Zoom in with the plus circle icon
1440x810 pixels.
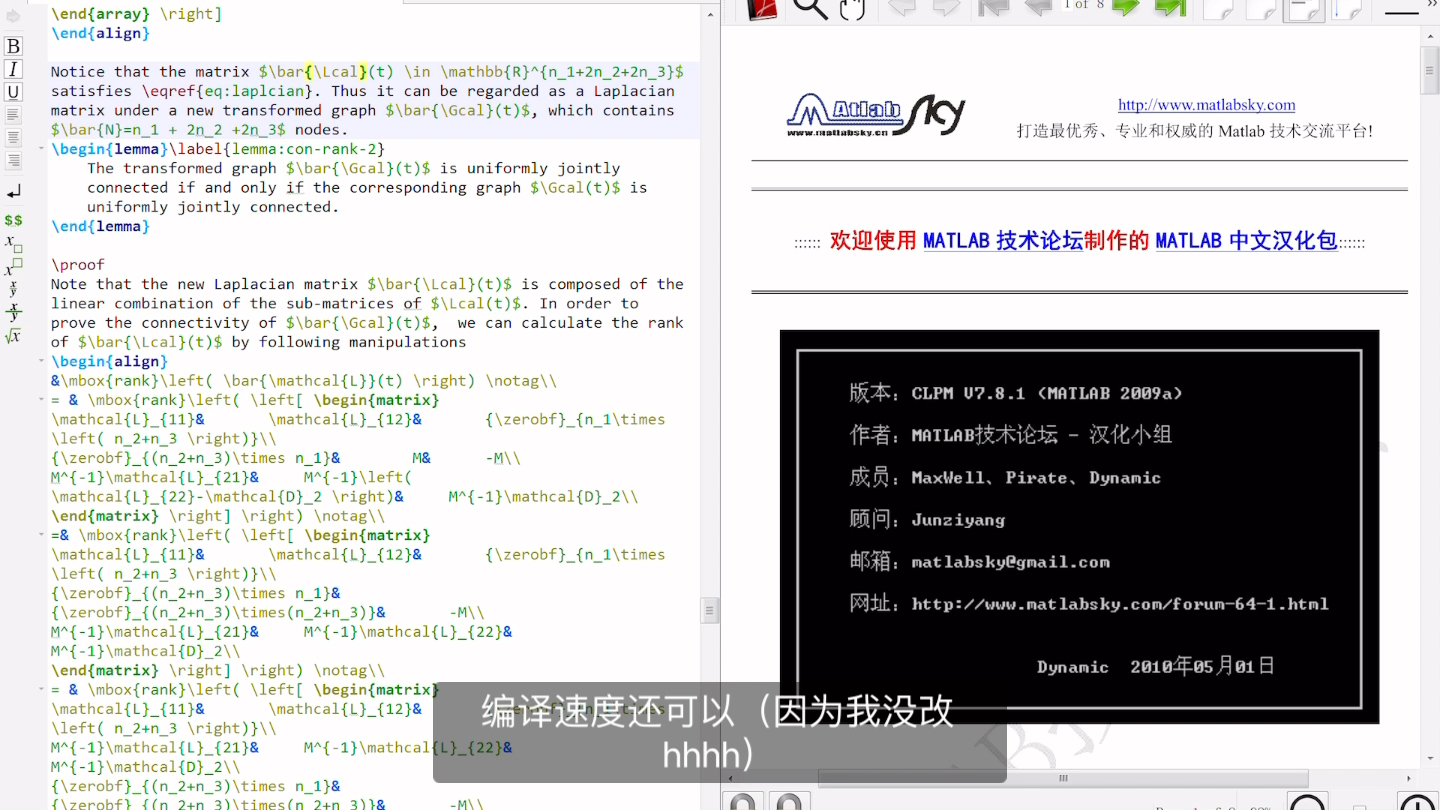coord(1419,802)
